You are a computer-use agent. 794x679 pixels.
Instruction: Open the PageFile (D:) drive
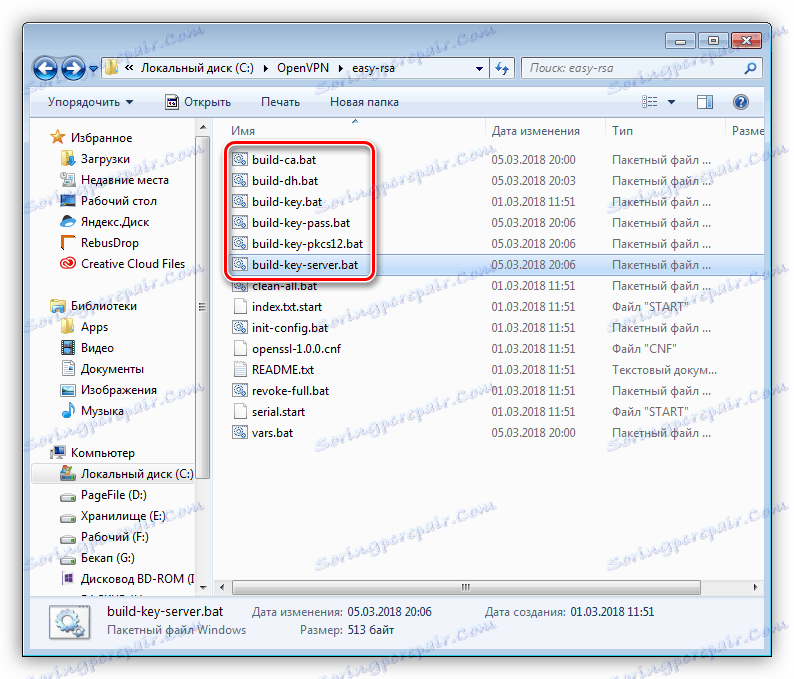113,495
